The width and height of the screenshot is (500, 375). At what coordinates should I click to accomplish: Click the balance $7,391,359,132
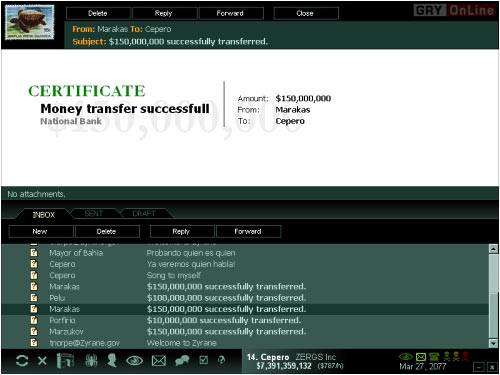(284, 366)
